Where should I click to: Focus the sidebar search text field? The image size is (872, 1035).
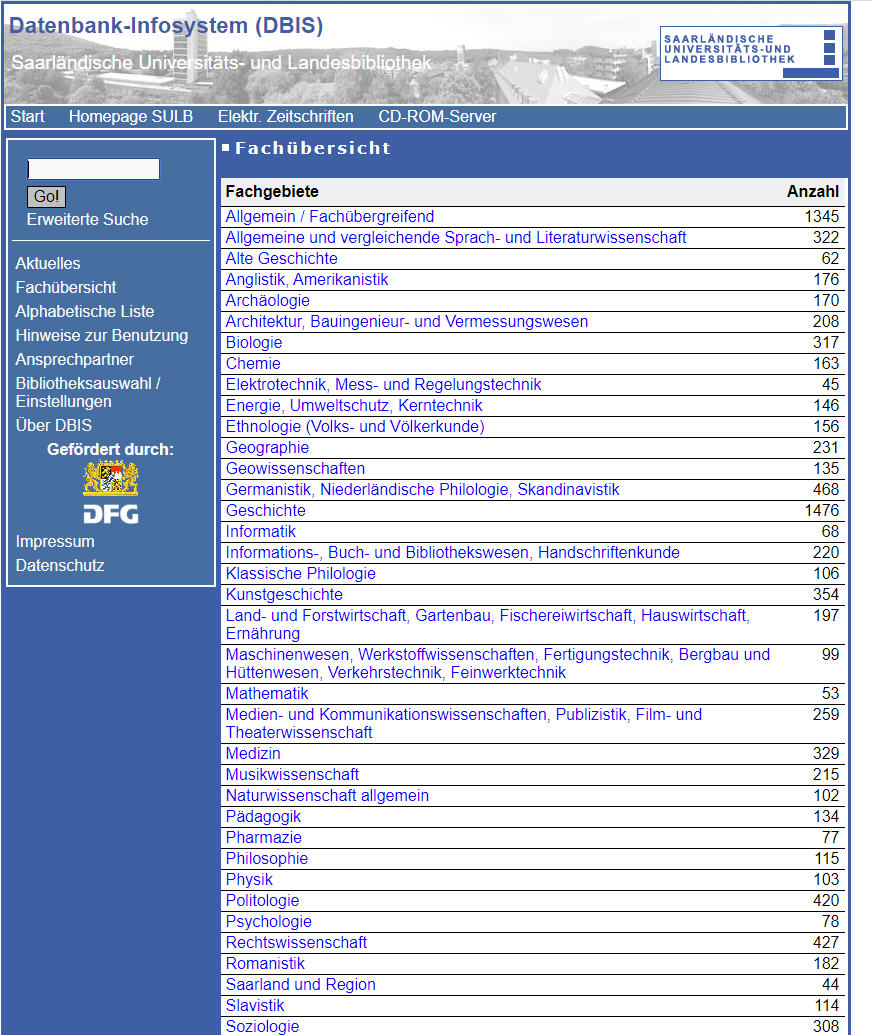(93, 169)
